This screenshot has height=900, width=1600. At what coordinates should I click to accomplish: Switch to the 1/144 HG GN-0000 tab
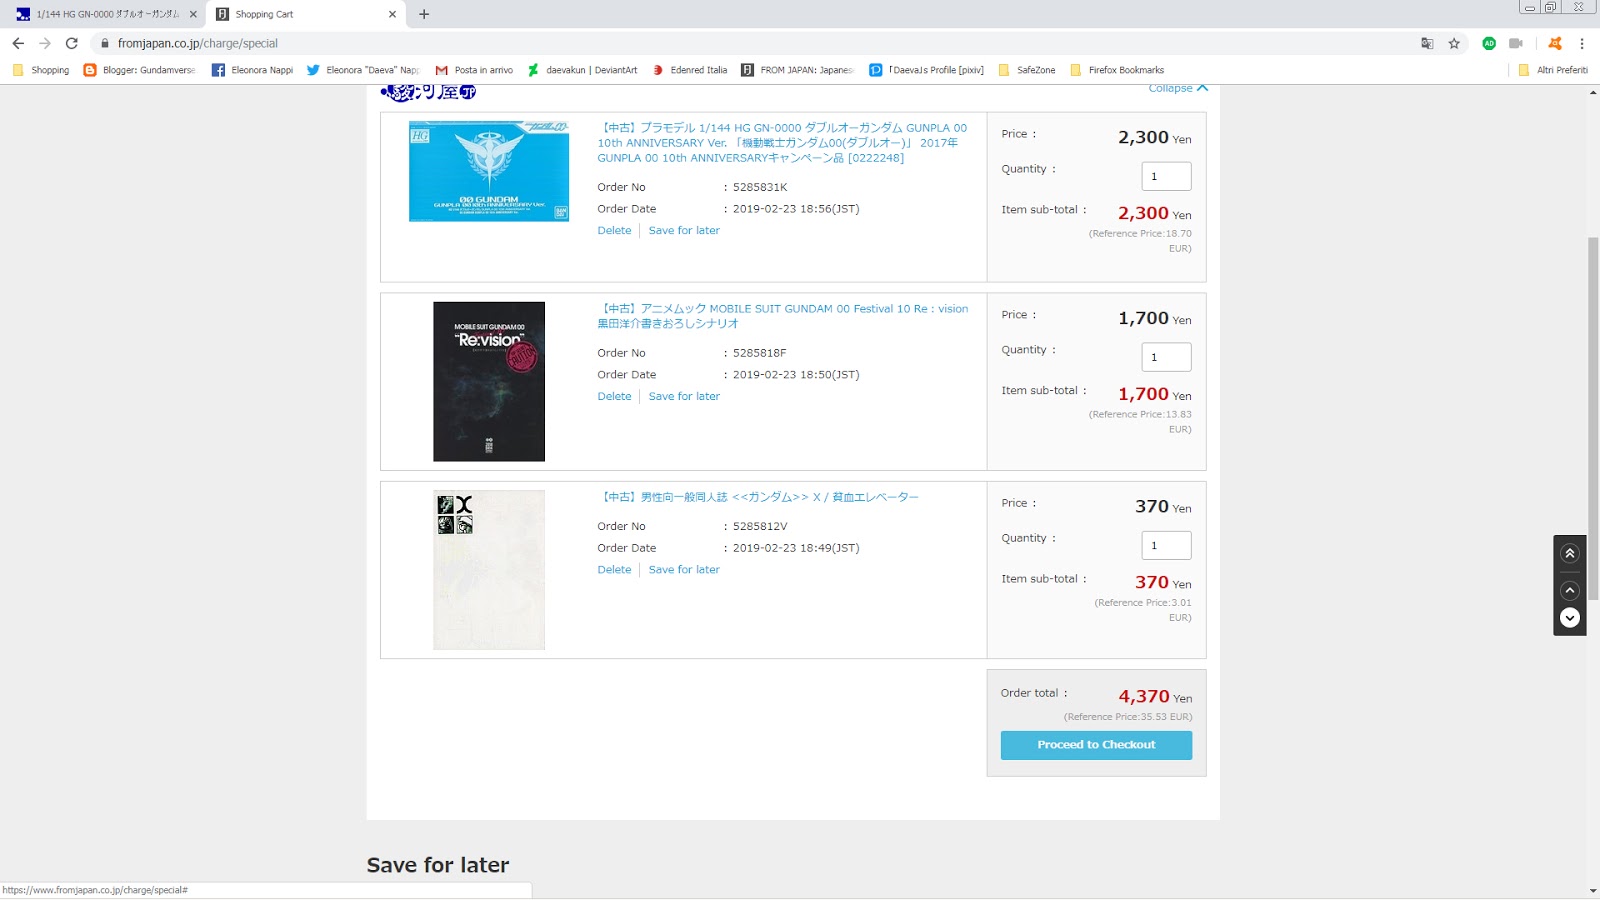pyautogui.click(x=104, y=14)
